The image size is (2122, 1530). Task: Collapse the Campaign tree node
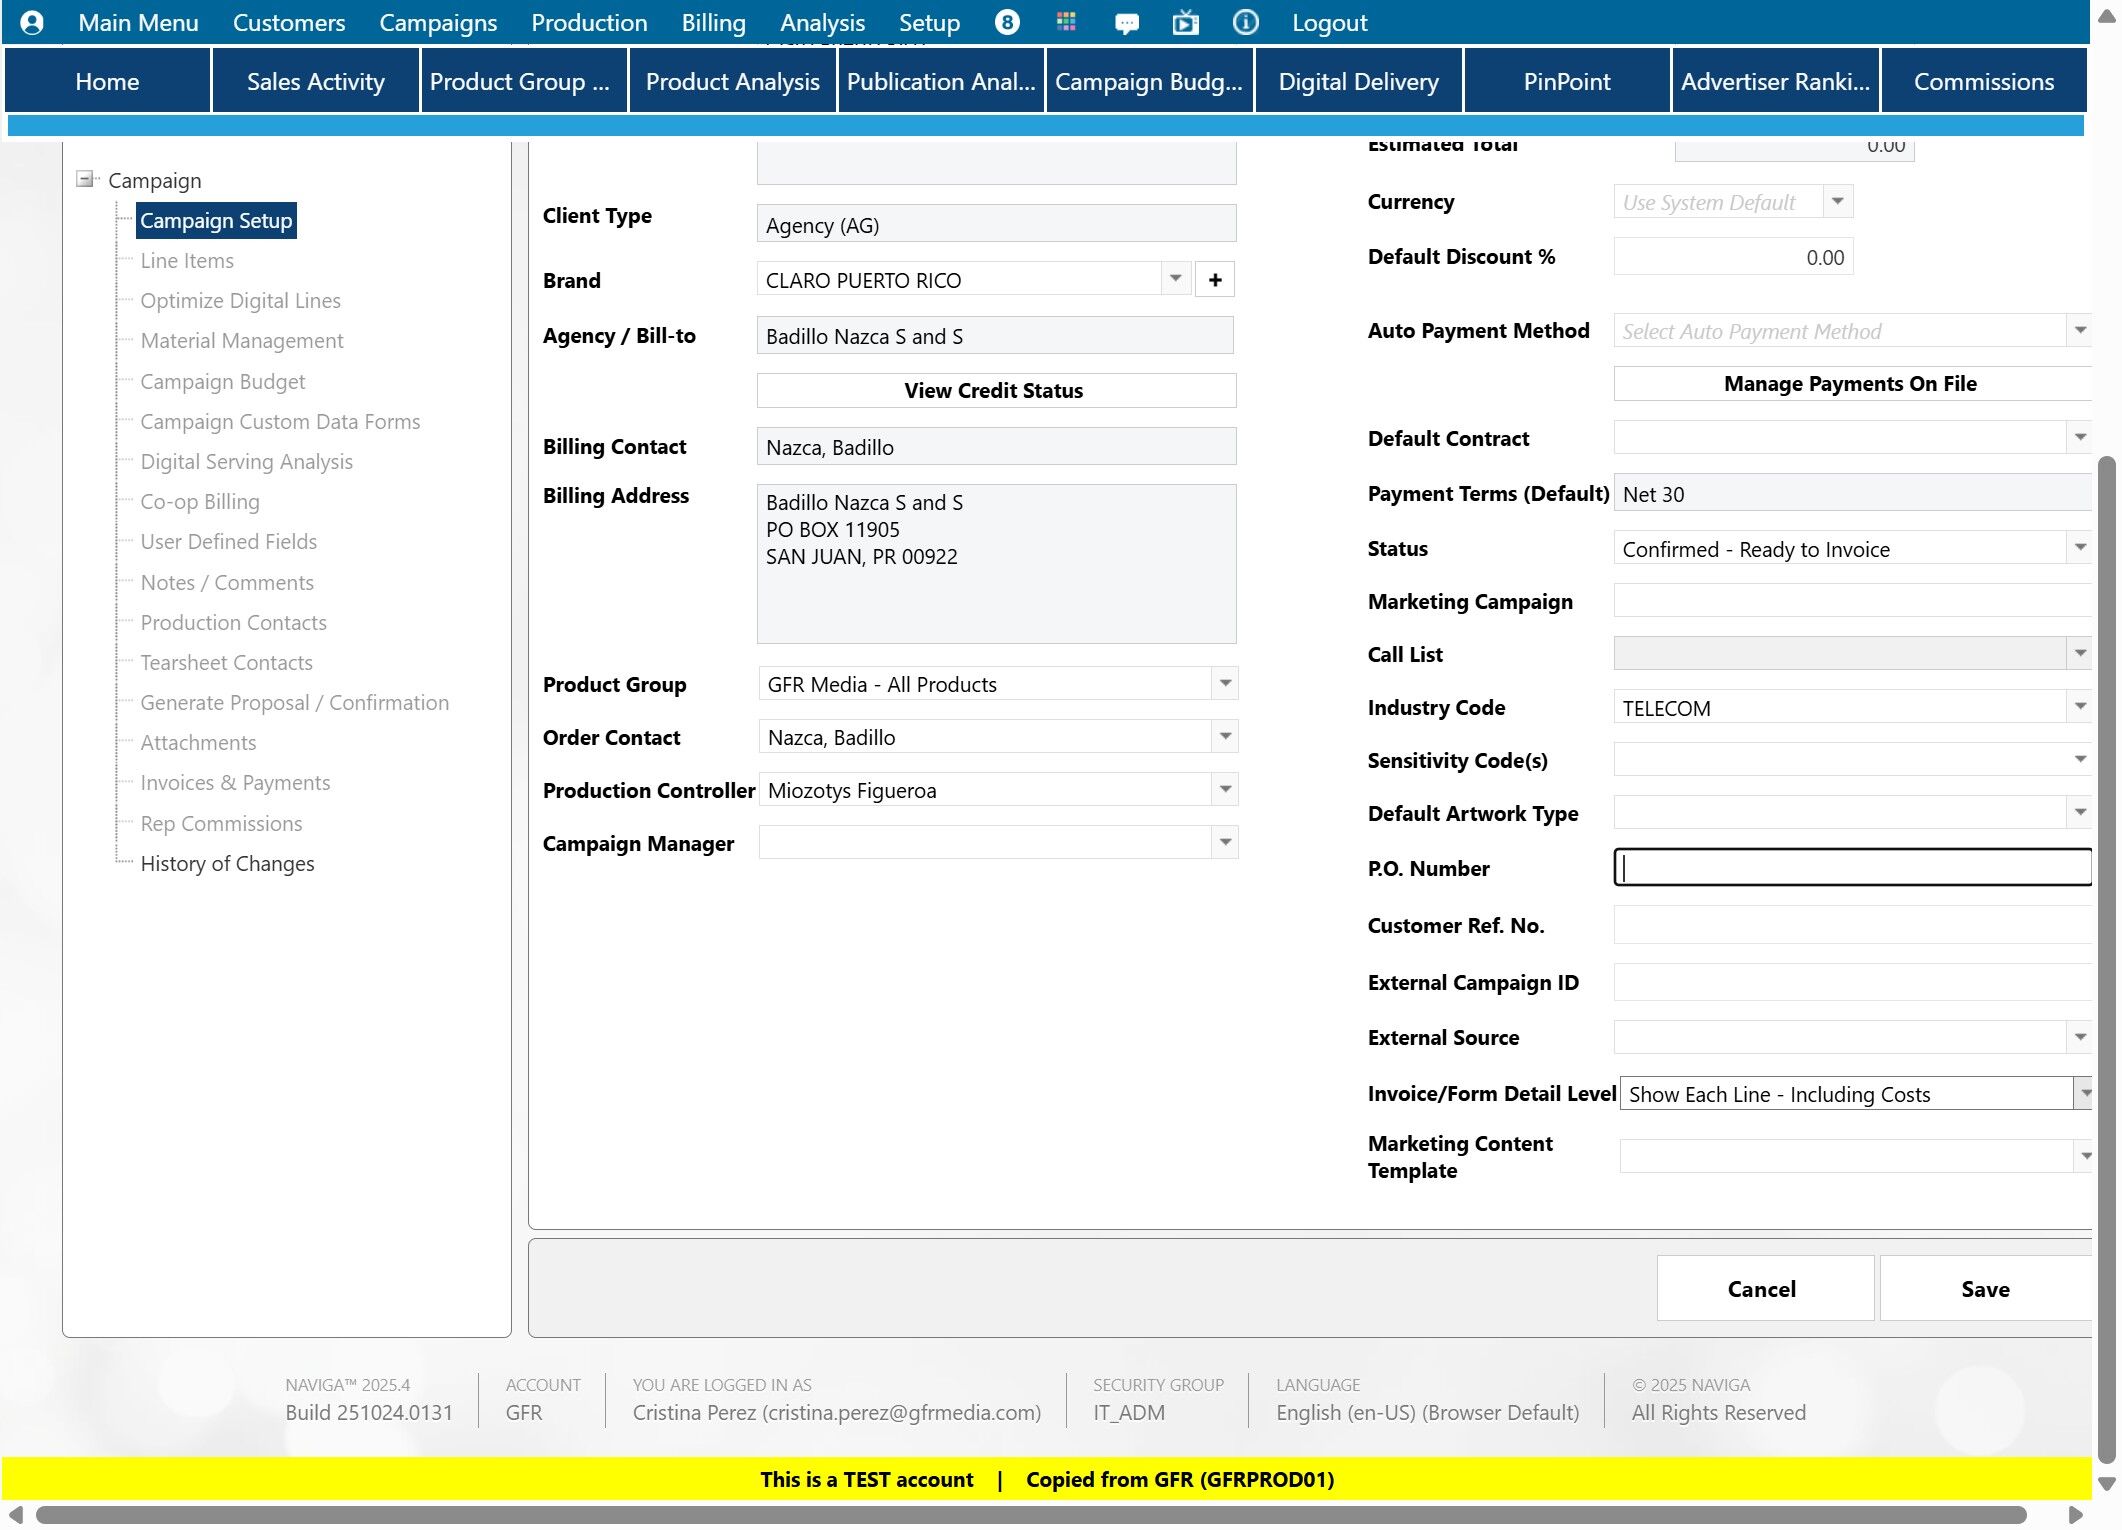coord(86,180)
